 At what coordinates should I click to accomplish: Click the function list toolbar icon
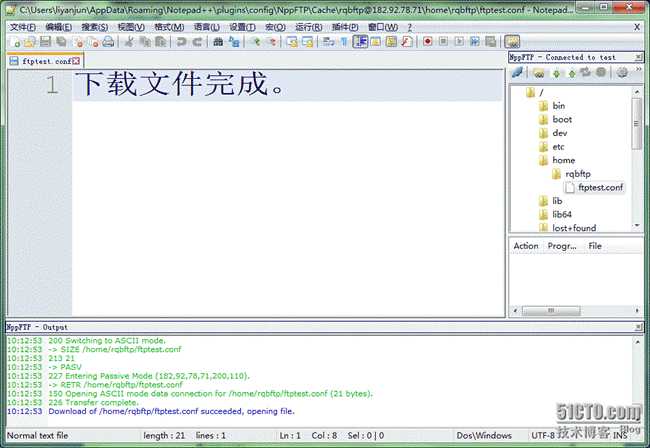(x=407, y=42)
